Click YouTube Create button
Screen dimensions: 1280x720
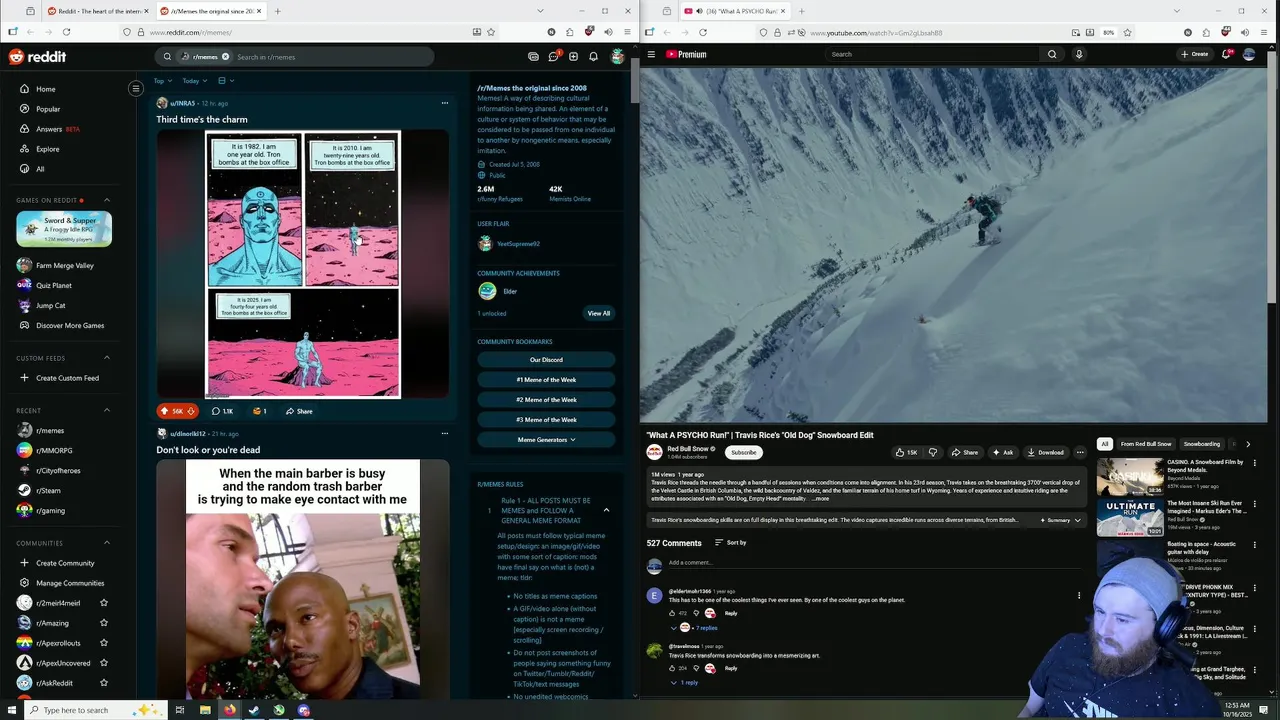click(x=1195, y=54)
